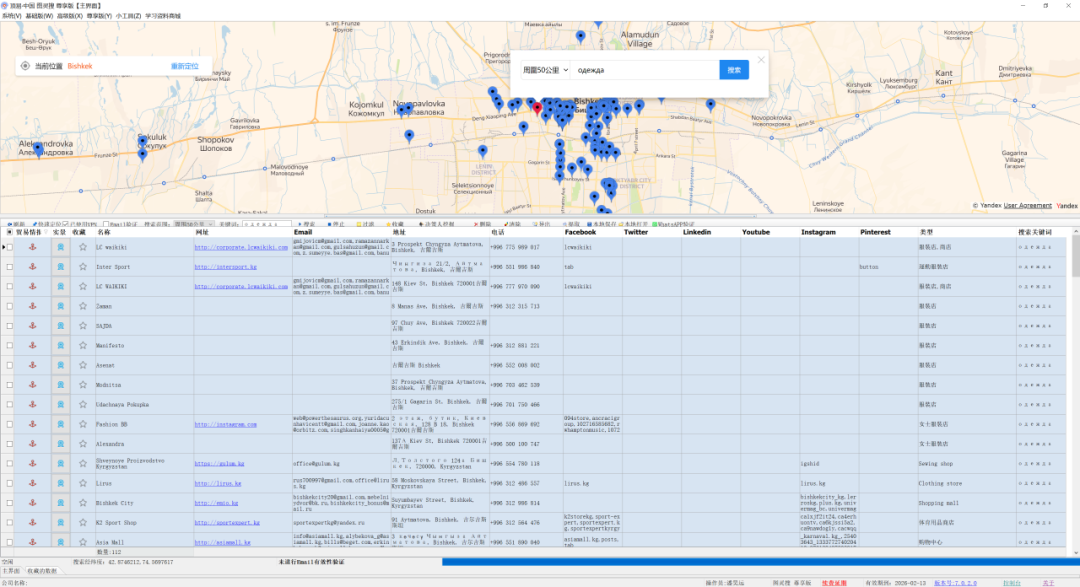Click the trade info anchor icon for LC waikiki
The height and width of the screenshot is (587, 1080).
32,247
